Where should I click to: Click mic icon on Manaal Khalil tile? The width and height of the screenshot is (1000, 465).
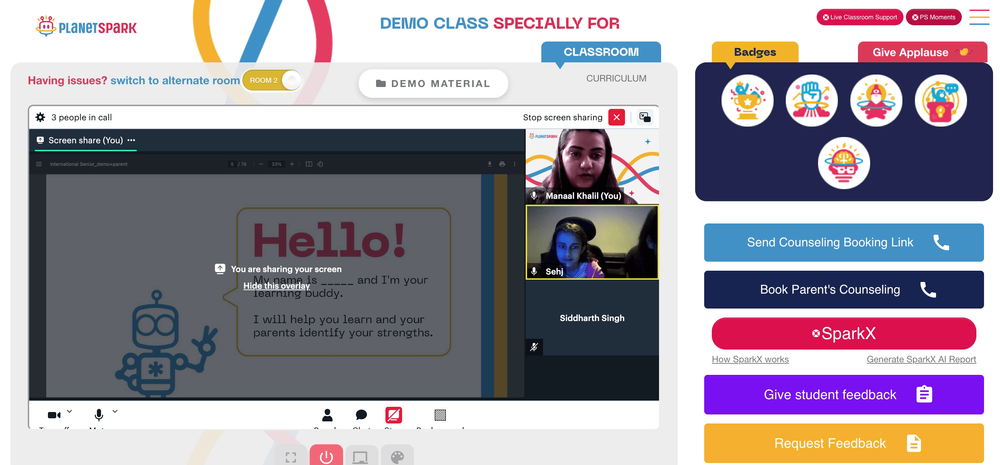(x=534, y=196)
